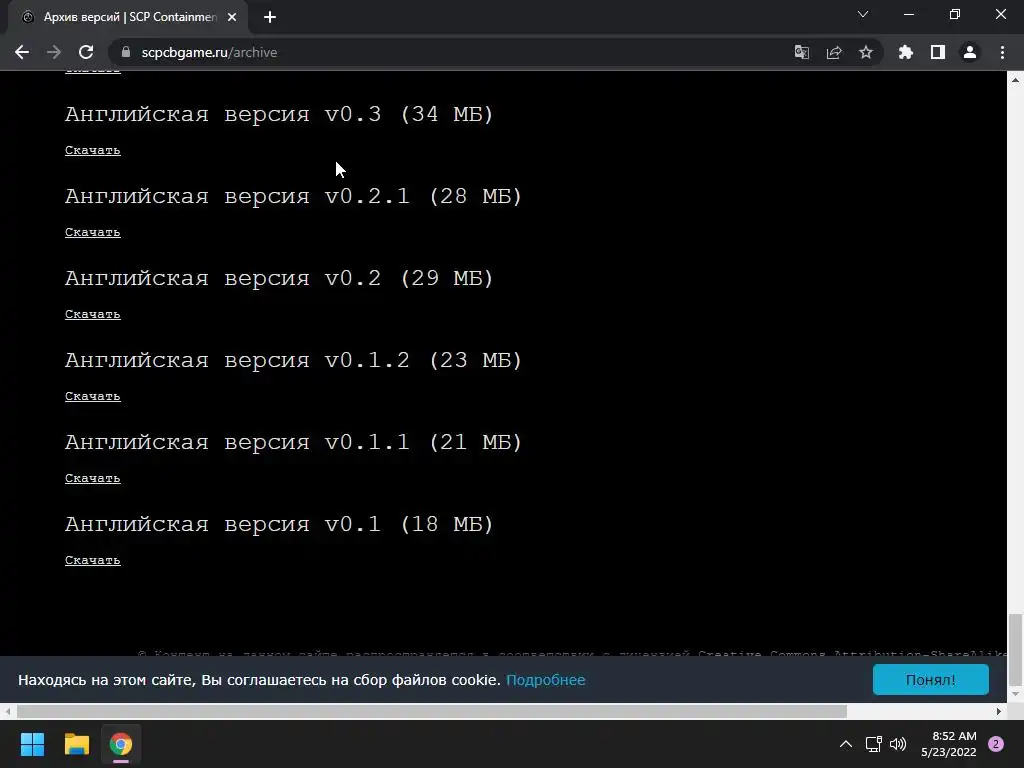
Task: Accept cookies with Понял! button
Action: click(931, 680)
